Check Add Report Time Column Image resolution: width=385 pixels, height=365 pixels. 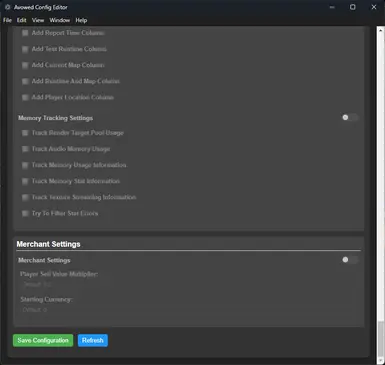click(x=25, y=33)
